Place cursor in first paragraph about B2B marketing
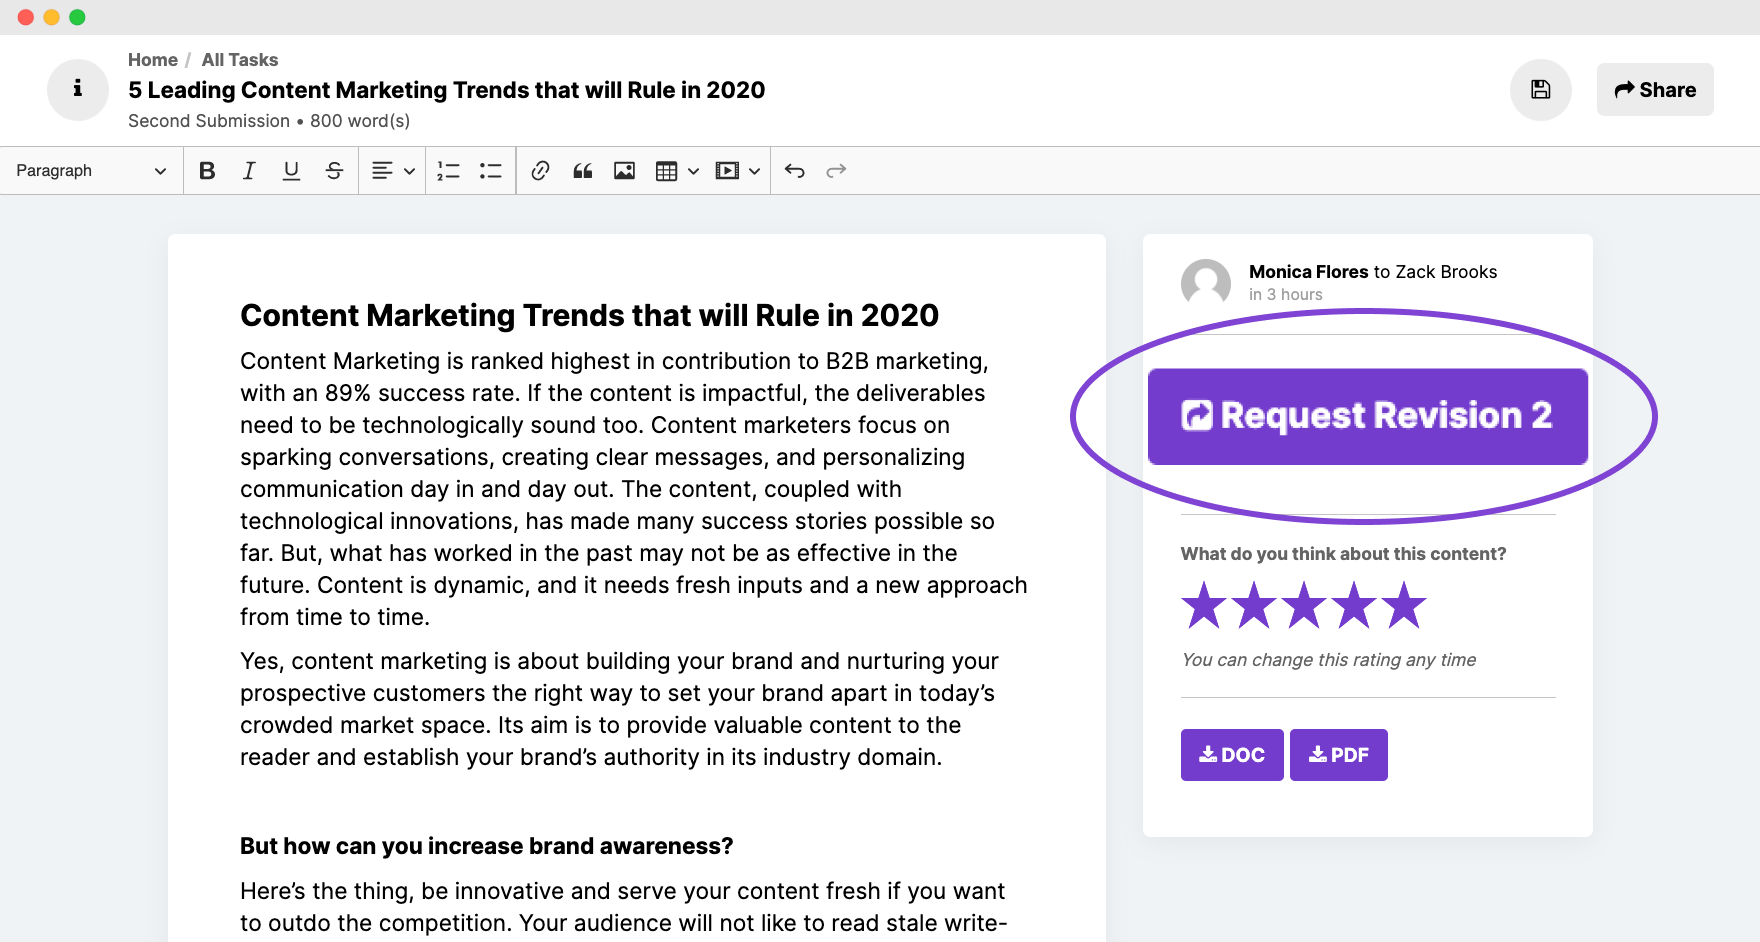Image resolution: width=1760 pixels, height=942 pixels. (634, 489)
